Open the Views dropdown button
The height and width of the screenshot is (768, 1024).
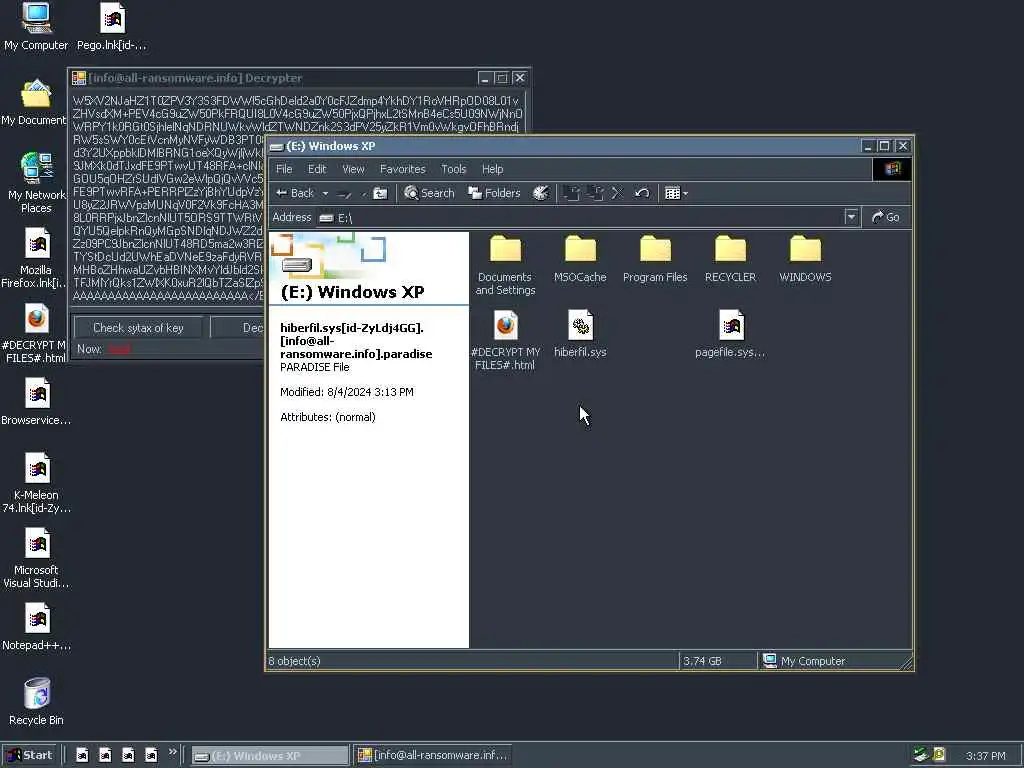tap(676, 193)
